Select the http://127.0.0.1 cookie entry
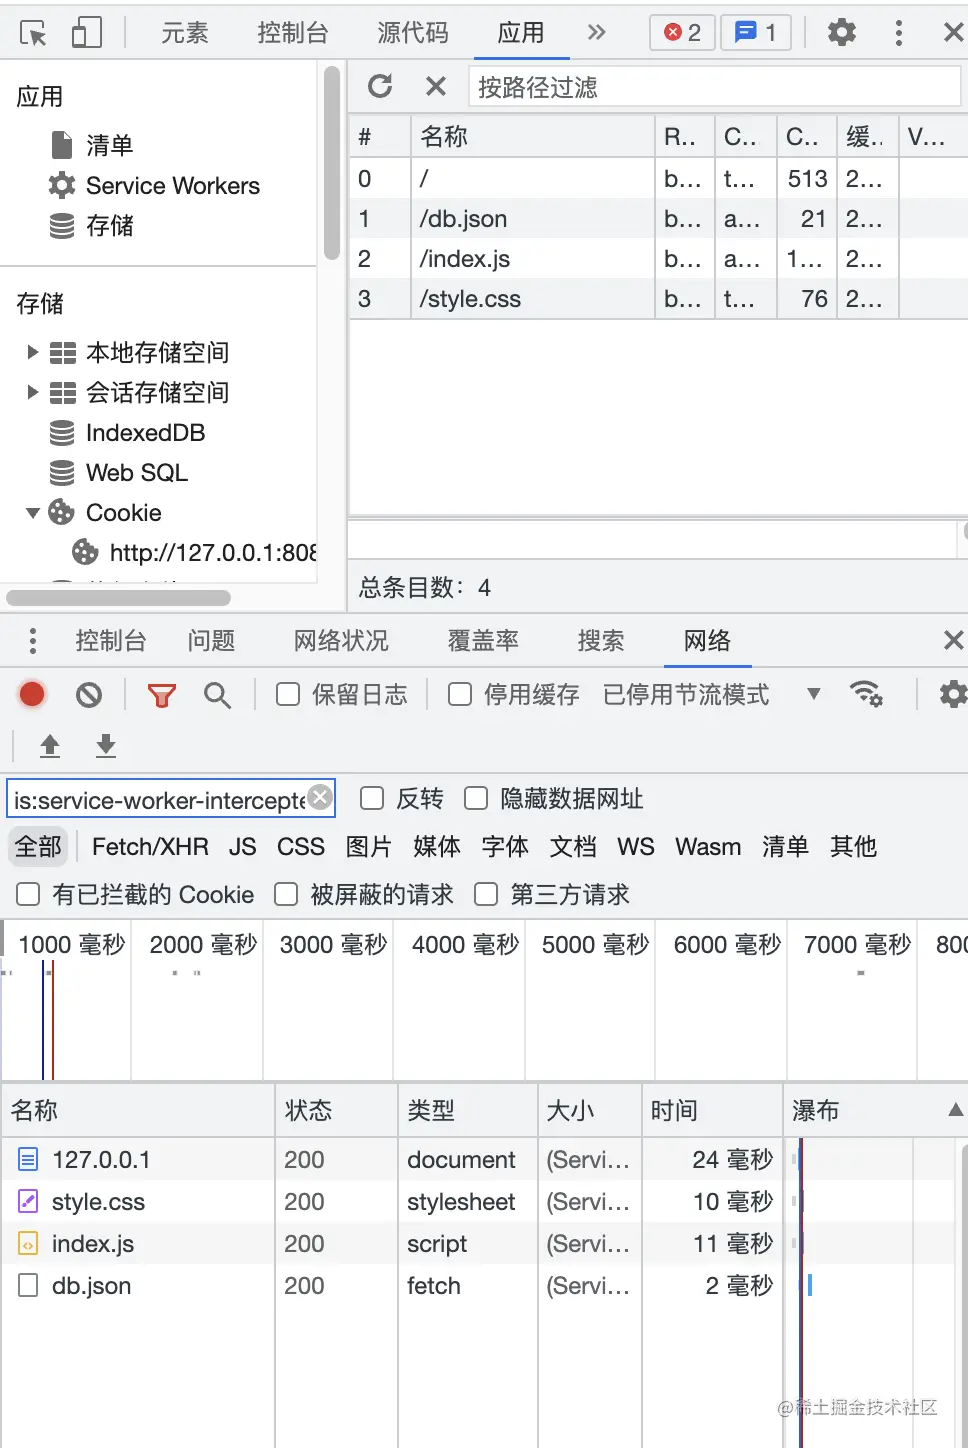968x1448 pixels. pos(194,552)
